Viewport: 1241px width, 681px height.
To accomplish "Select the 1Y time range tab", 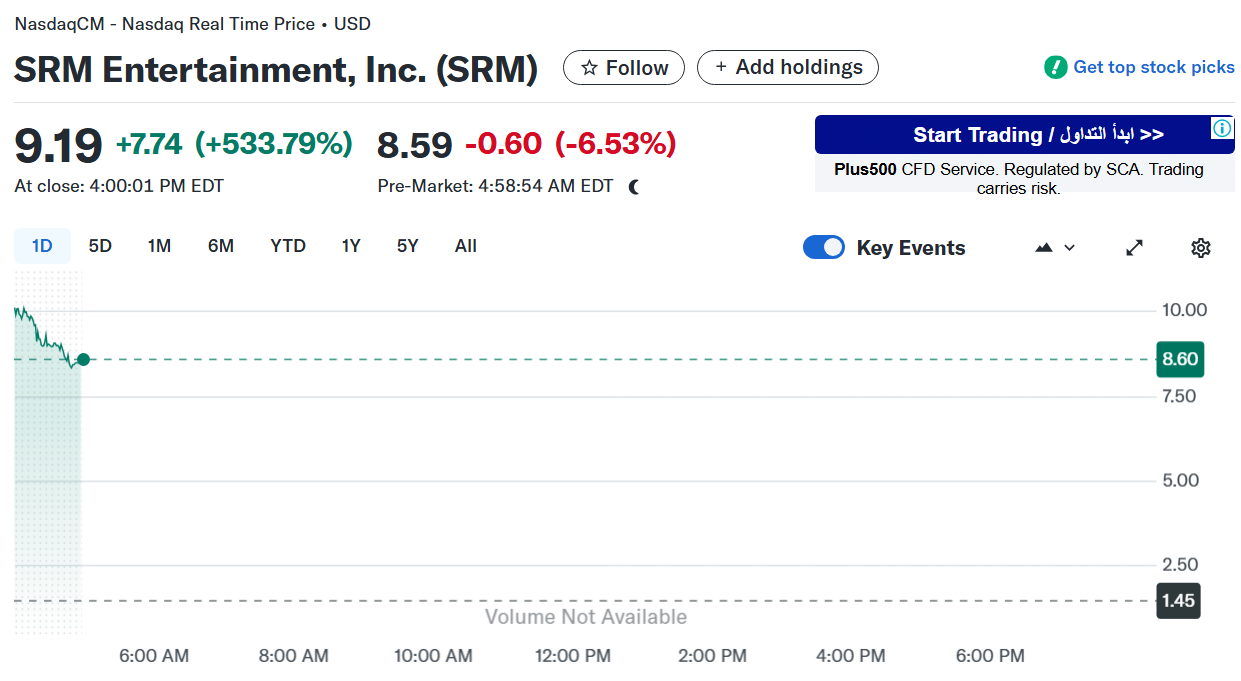I will [351, 246].
